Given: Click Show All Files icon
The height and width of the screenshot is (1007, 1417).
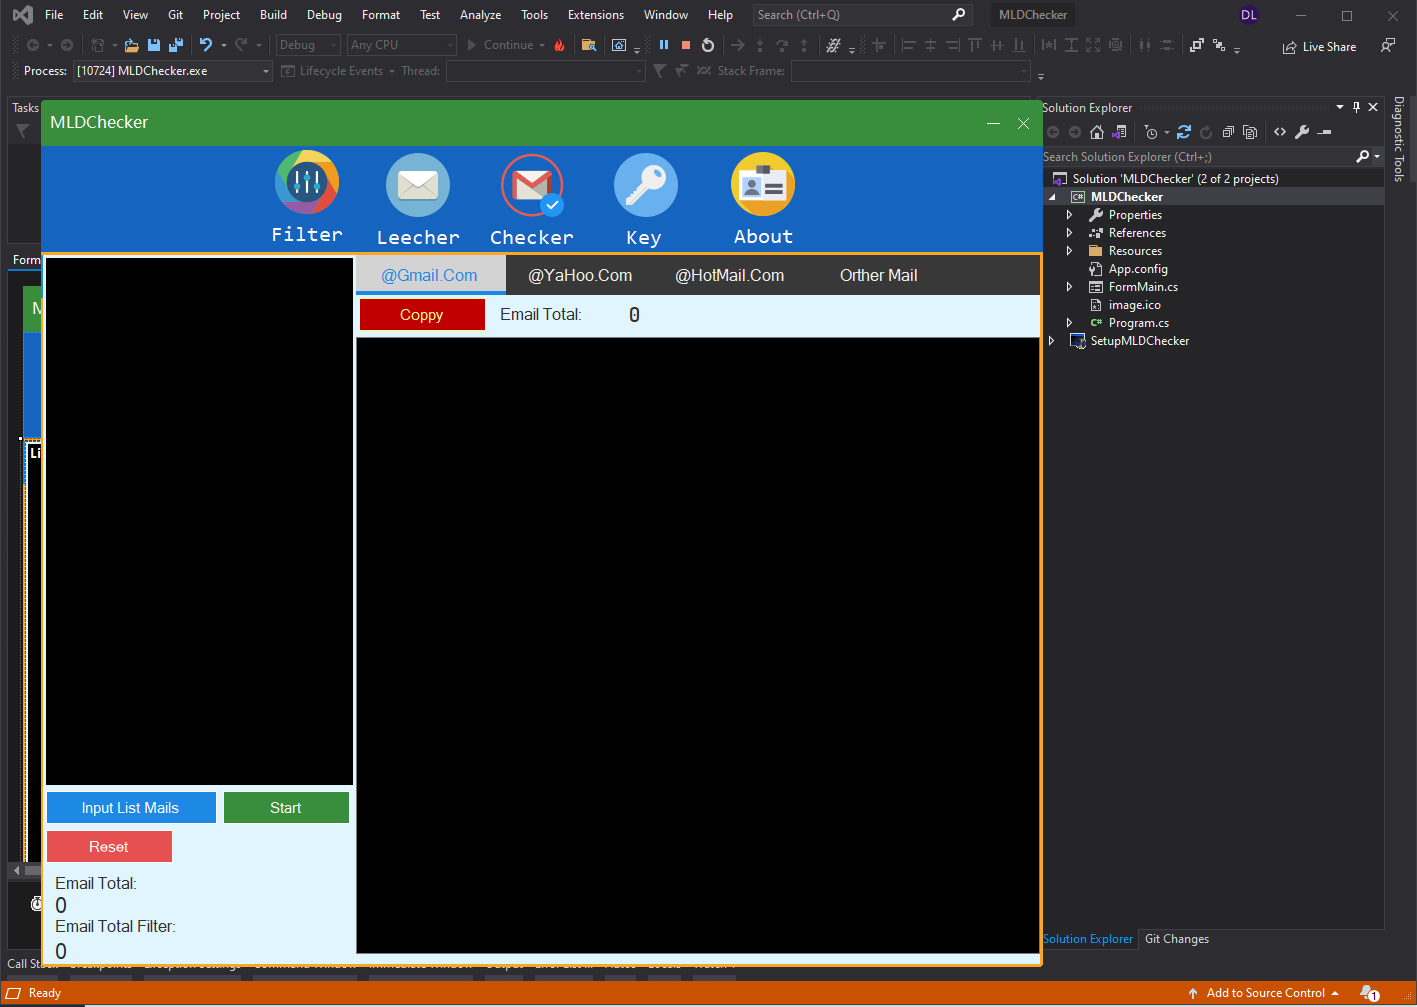Looking at the screenshot, I should pyautogui.click(x=1250, y=132).
